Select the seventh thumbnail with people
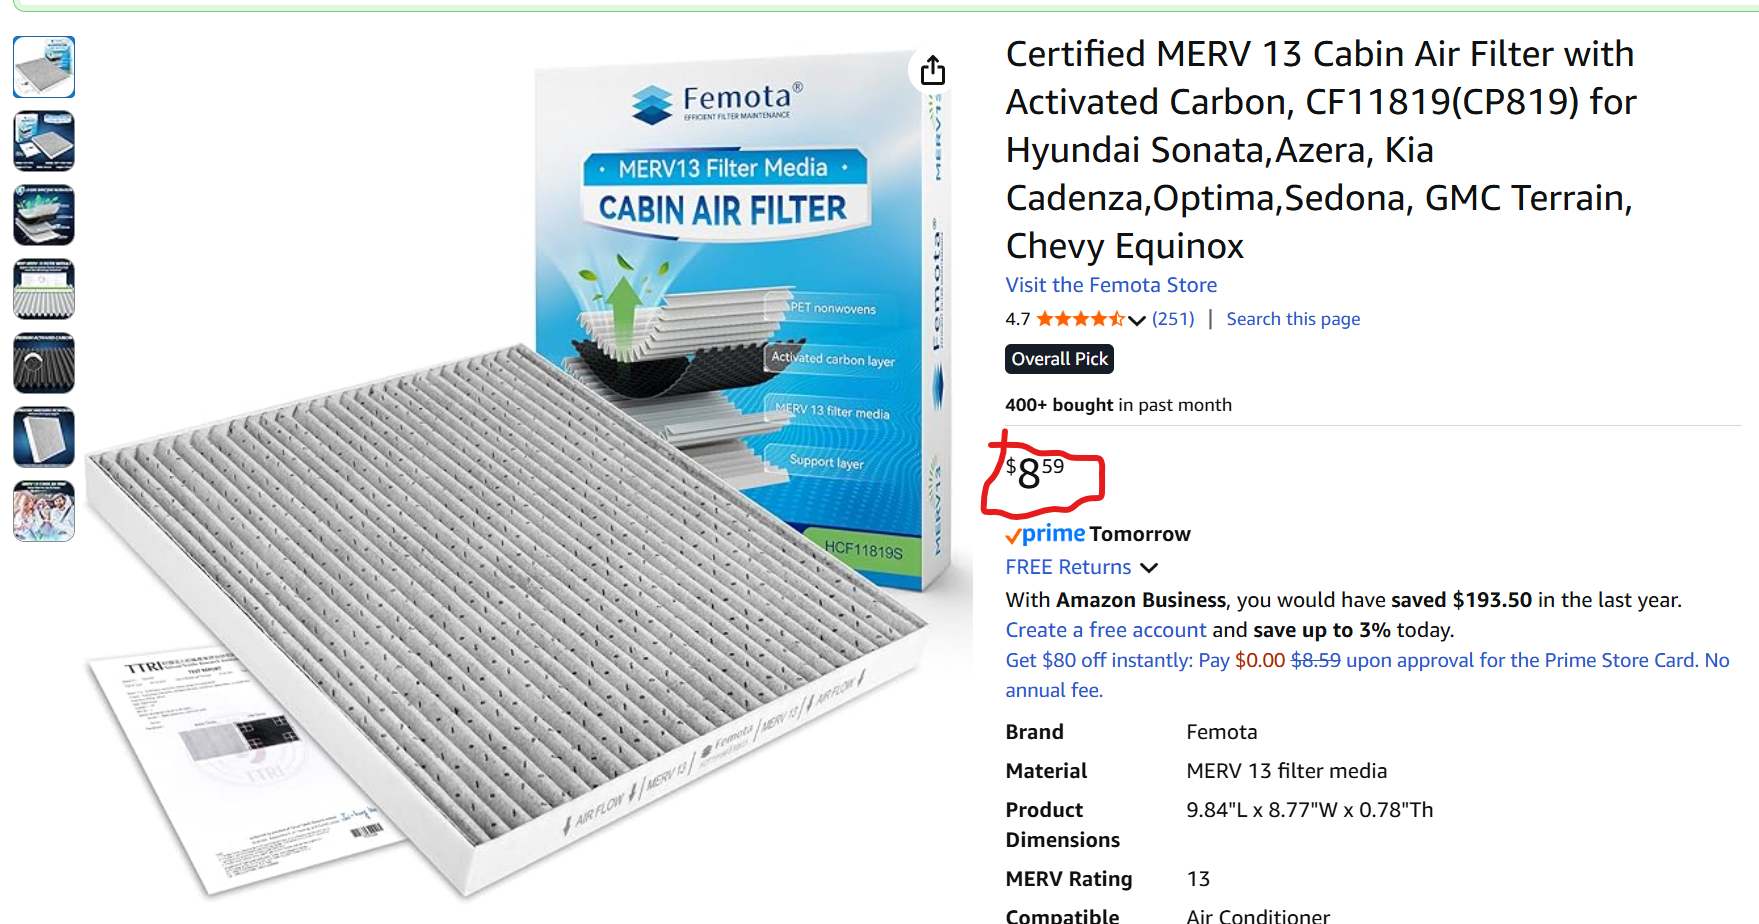 pyautogui.click(x=44, y=511)
